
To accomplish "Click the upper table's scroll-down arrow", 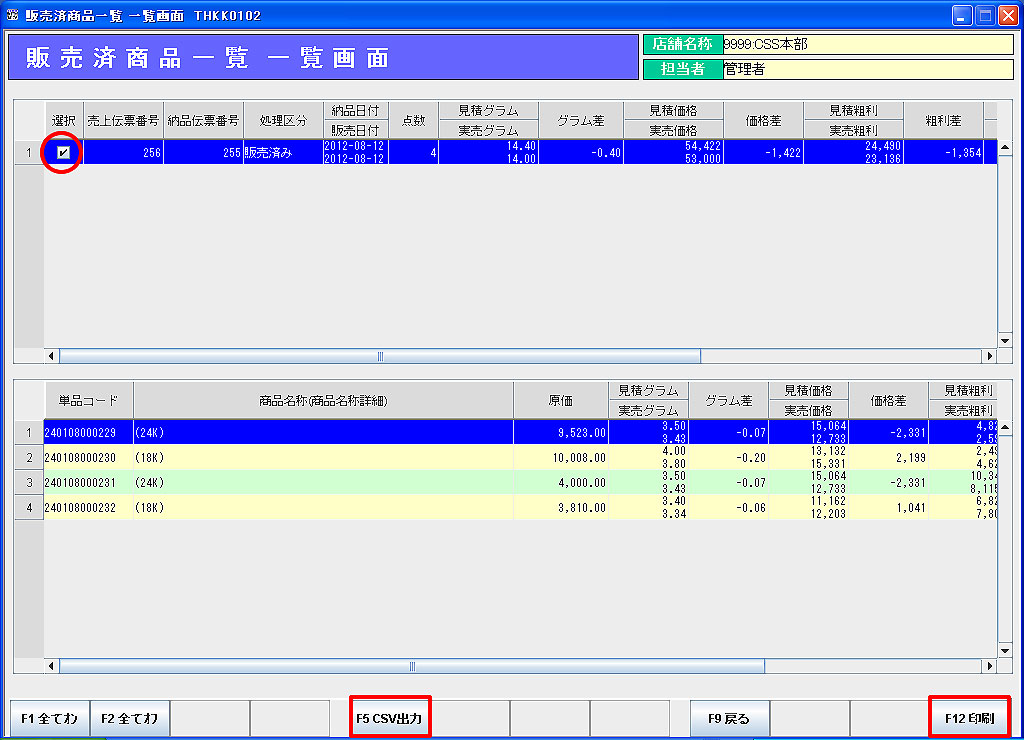I will click(1005, 341).
